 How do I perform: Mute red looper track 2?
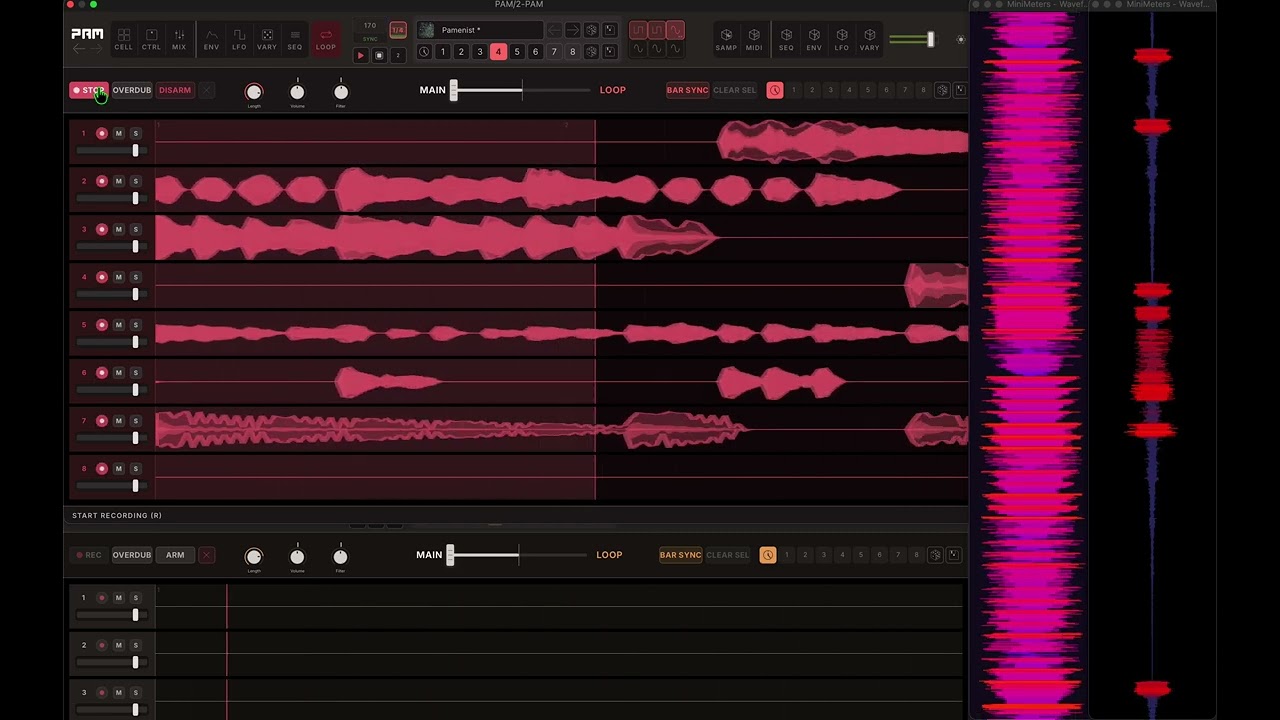pos(118,181)
